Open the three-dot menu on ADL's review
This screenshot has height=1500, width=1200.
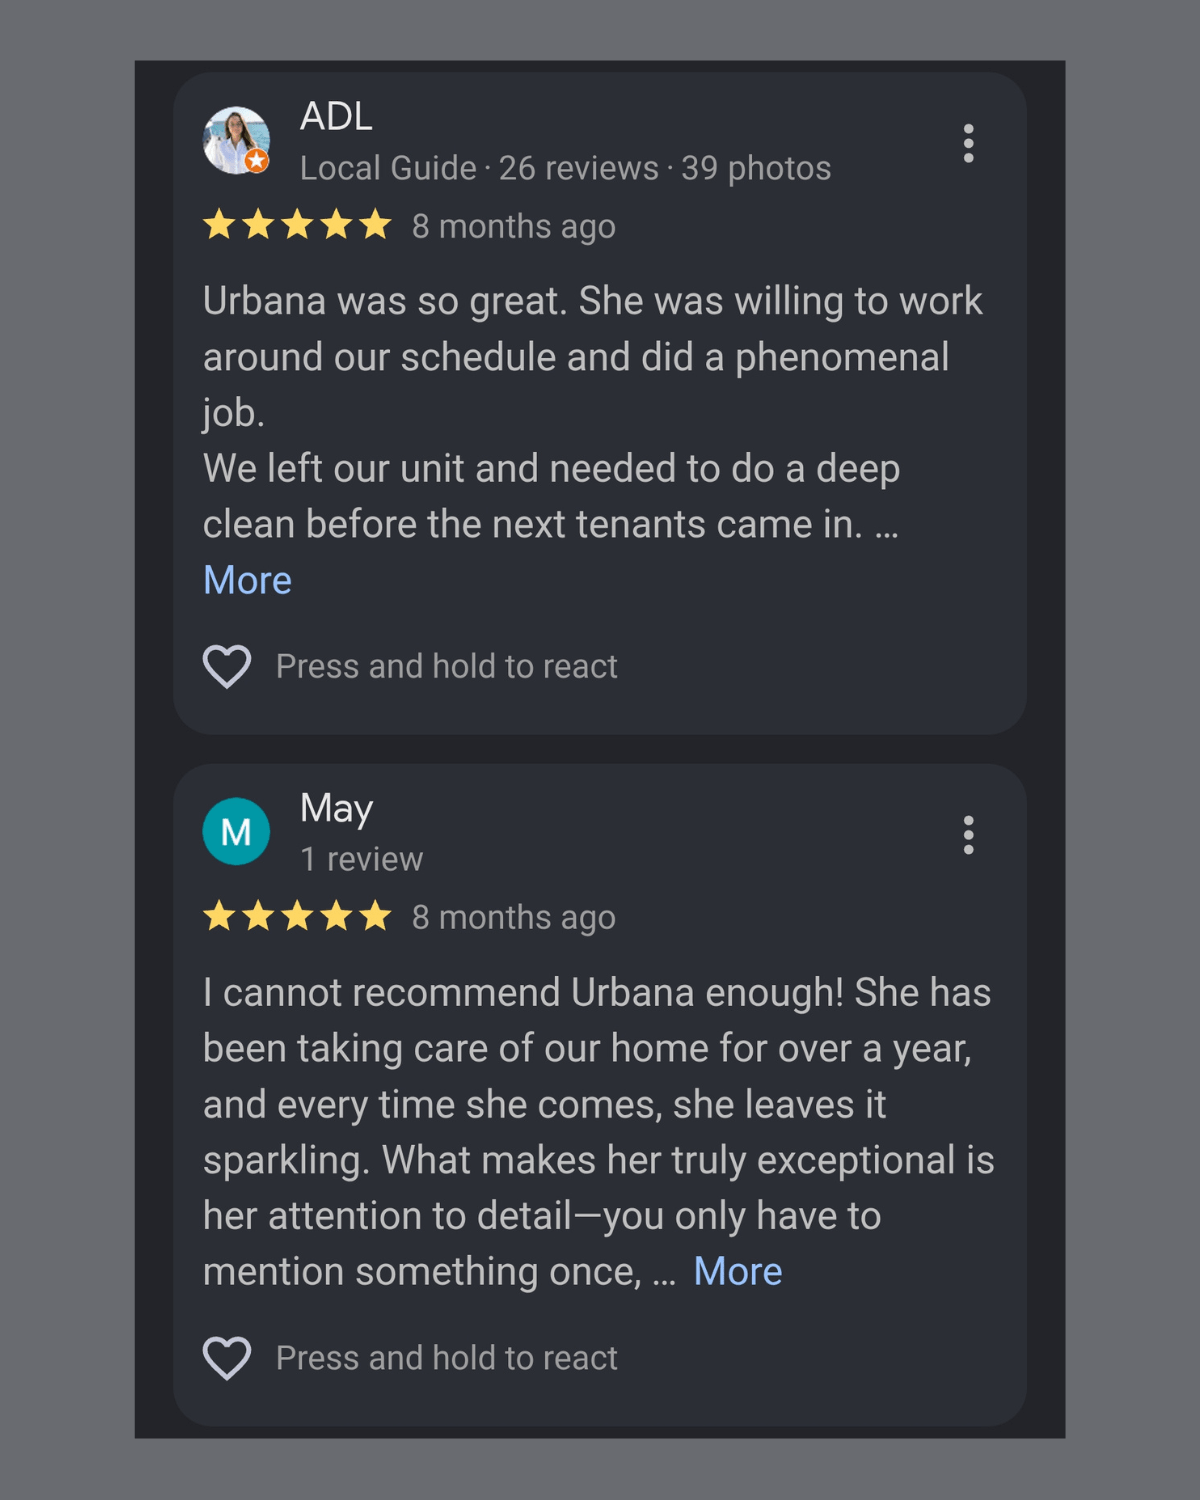tap(968, 143)
